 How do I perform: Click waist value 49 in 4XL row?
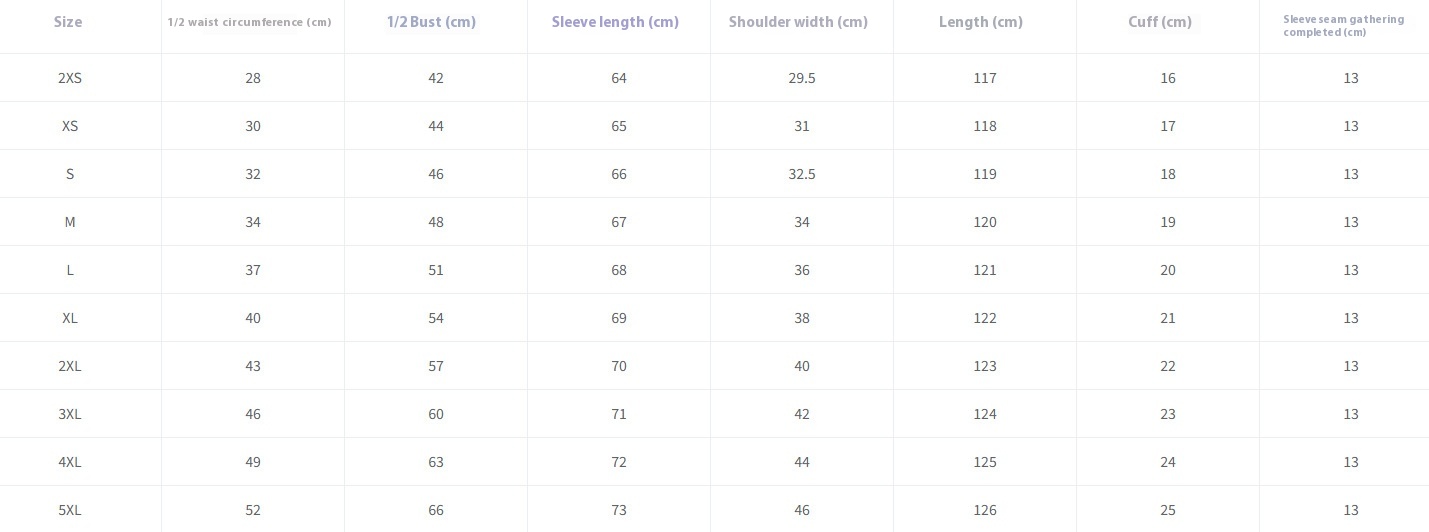tap(253, 462)
